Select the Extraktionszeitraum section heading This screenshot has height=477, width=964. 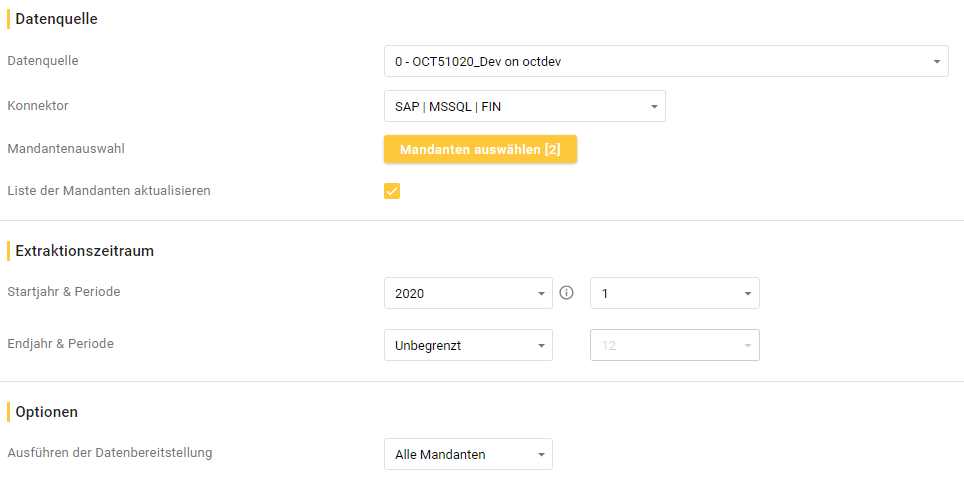coord(84,251)
